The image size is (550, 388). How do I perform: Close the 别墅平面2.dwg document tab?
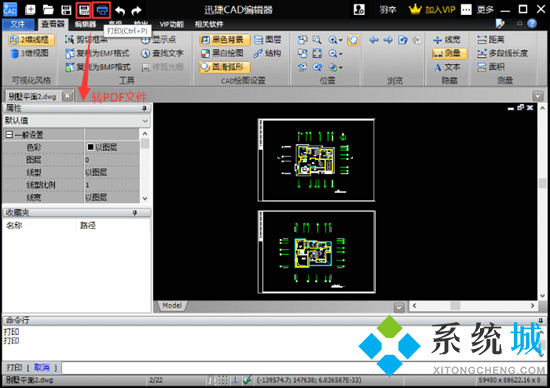click(x=67, y=96)
